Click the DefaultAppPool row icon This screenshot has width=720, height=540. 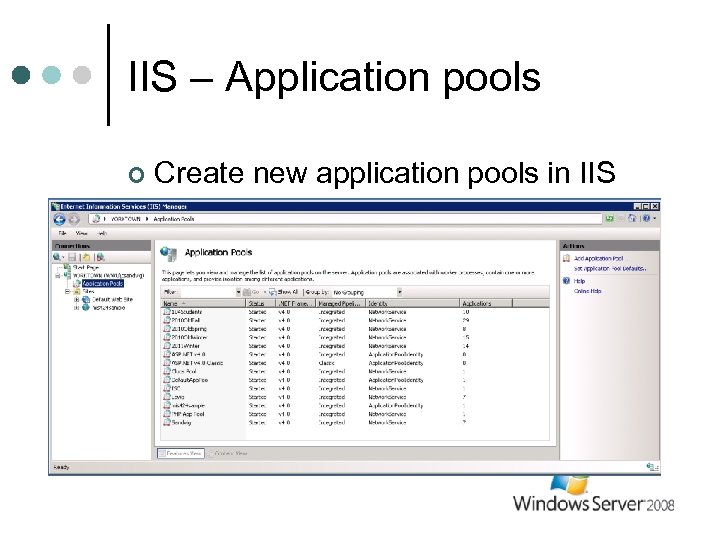pyautogui.click(x=167, y=380)
